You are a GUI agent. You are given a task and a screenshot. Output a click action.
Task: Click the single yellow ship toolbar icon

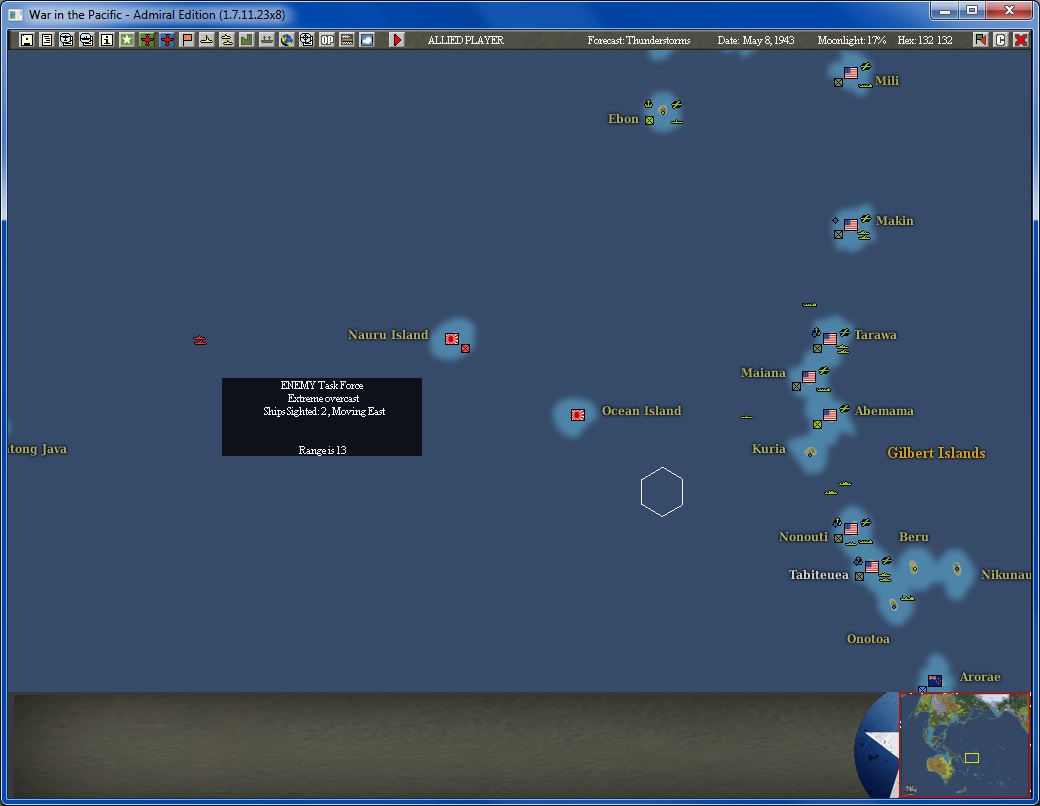tap(206, 40)
